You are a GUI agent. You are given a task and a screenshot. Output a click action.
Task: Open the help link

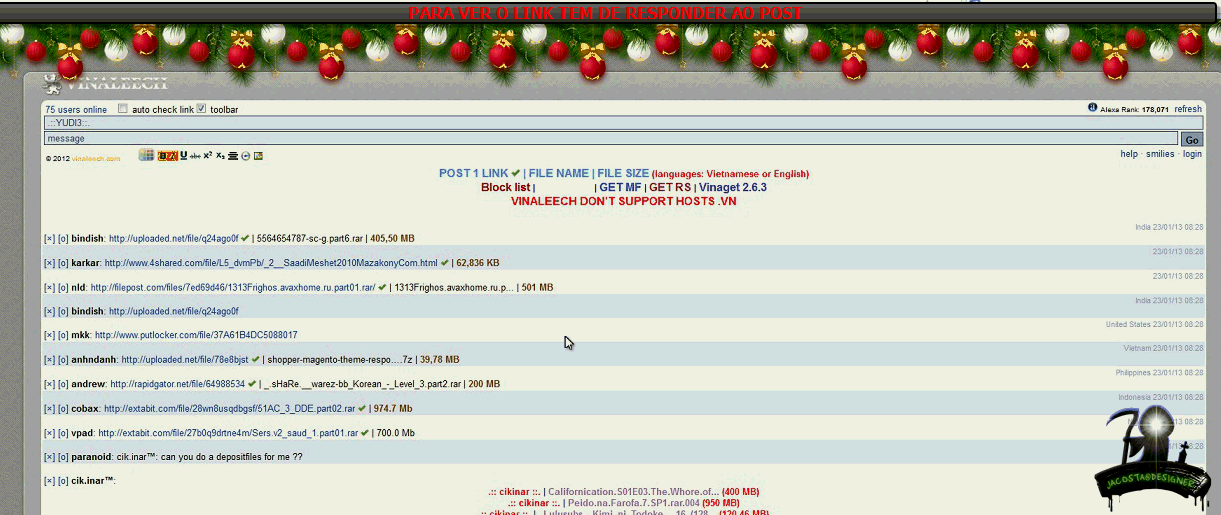(x=1128, y=154)
